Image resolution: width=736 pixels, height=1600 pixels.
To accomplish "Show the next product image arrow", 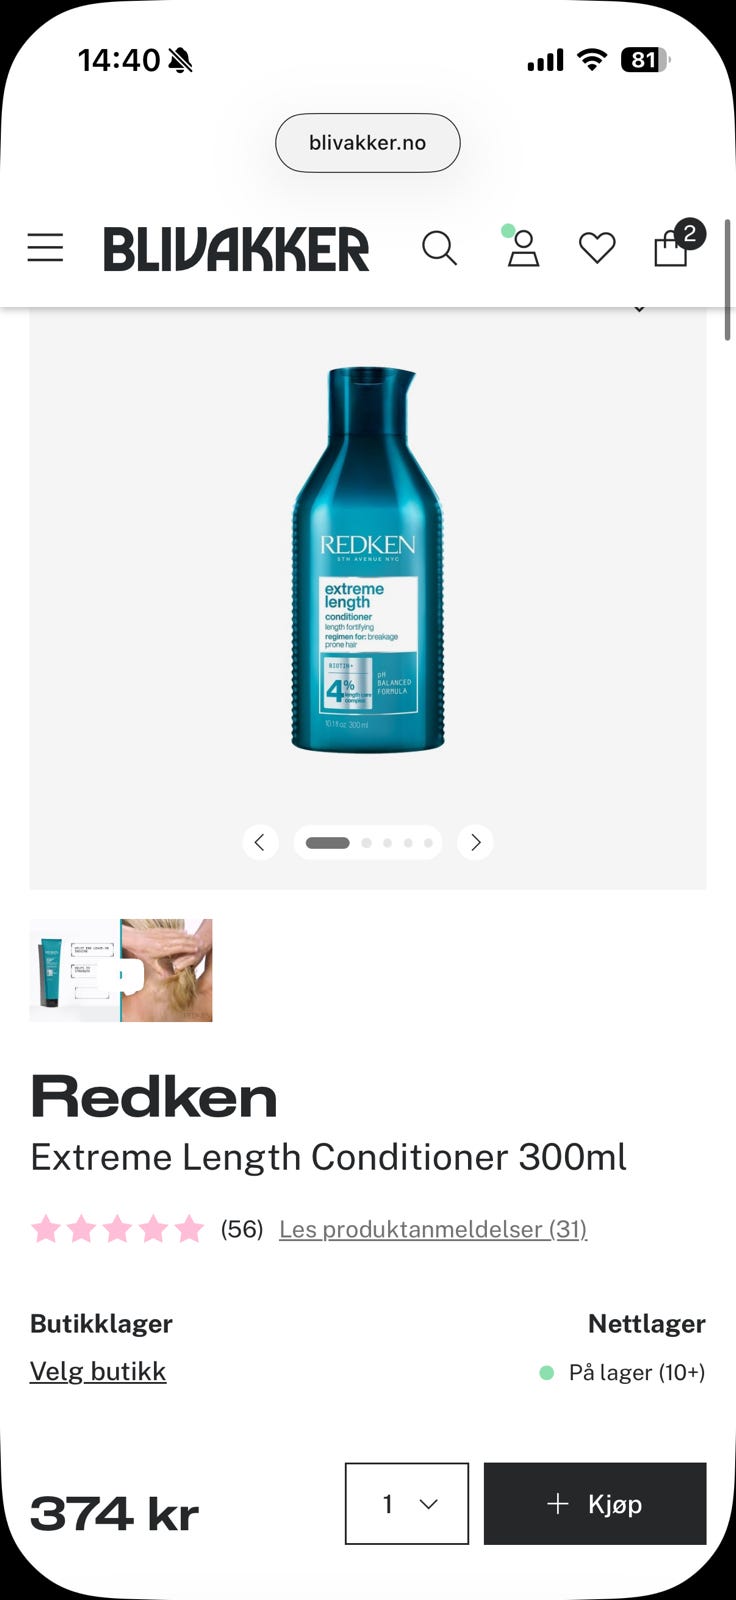I will [x=475, y=842].
